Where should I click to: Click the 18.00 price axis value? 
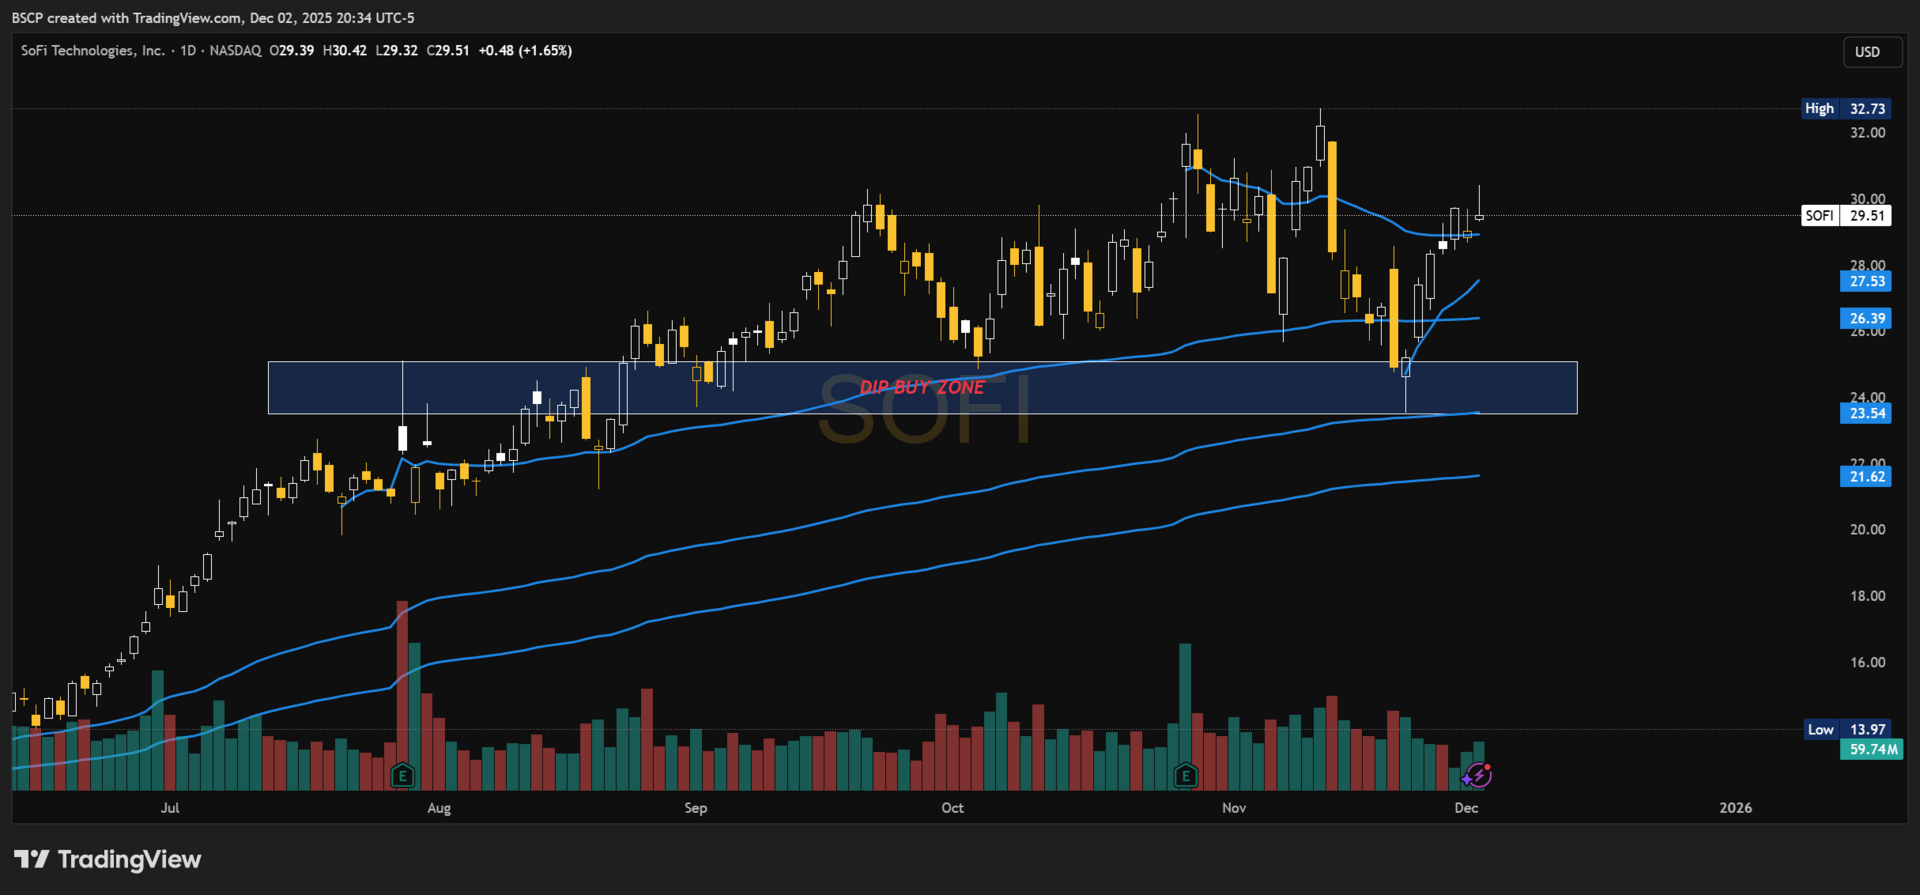click(1867, 596)
